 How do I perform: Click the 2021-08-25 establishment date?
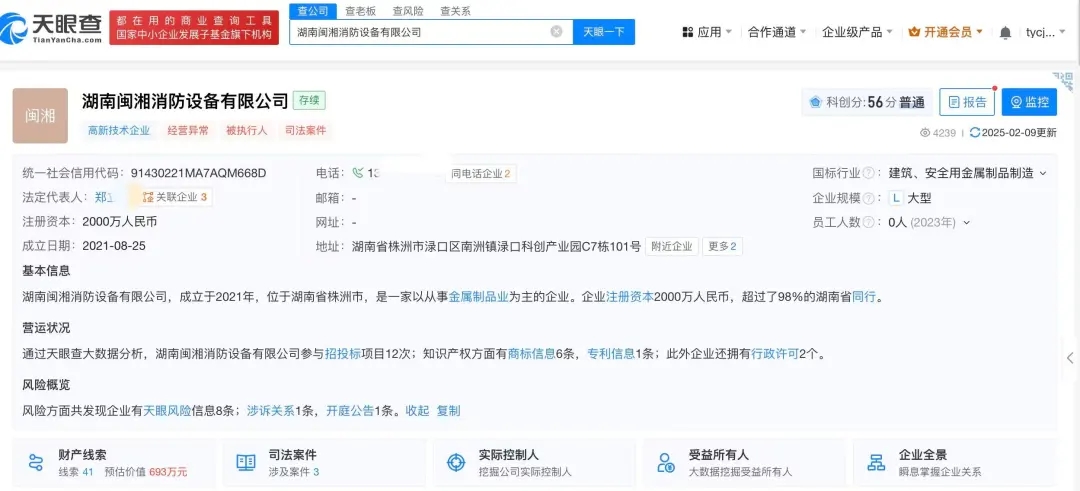114,245
